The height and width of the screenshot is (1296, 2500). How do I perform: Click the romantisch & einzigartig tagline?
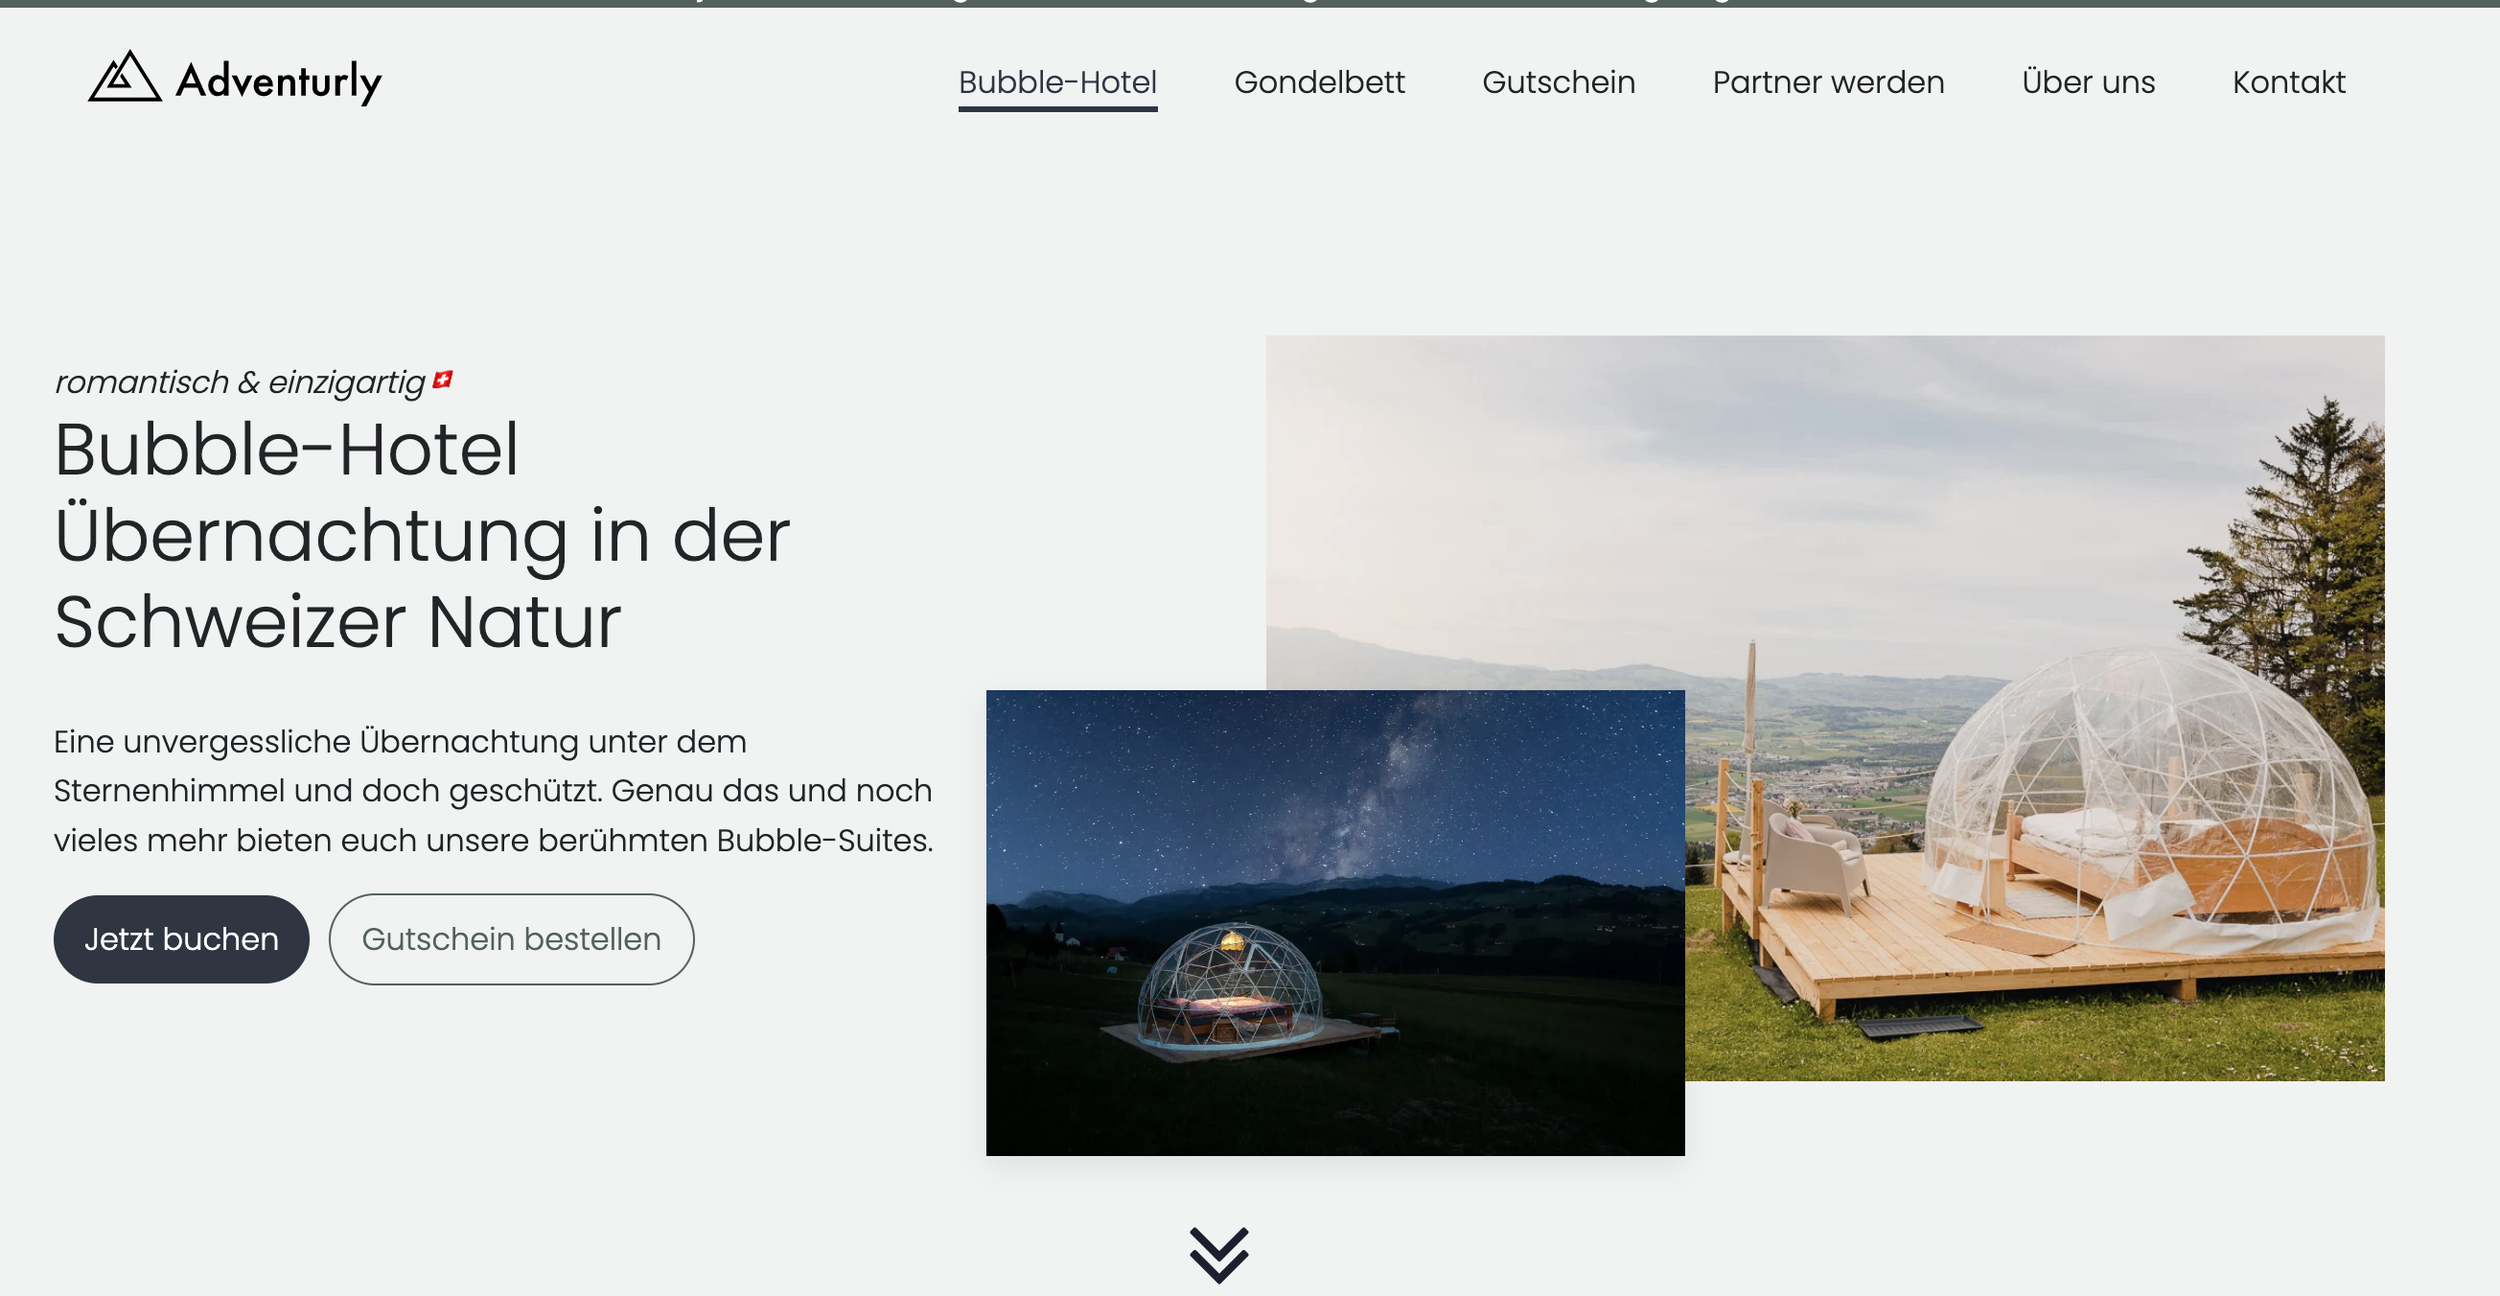pyautogui.click(x=240, y=382)
